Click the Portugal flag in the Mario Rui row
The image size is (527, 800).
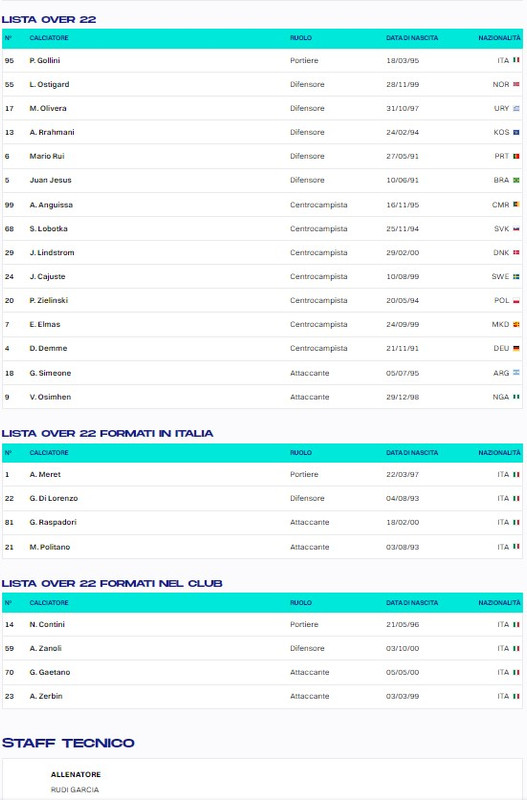pyautogui.click(x=516, y=156)
